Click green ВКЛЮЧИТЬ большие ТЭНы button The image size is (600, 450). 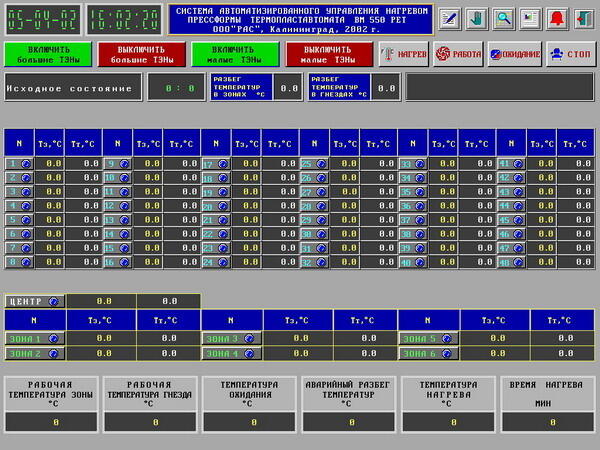tap(49, 54)
